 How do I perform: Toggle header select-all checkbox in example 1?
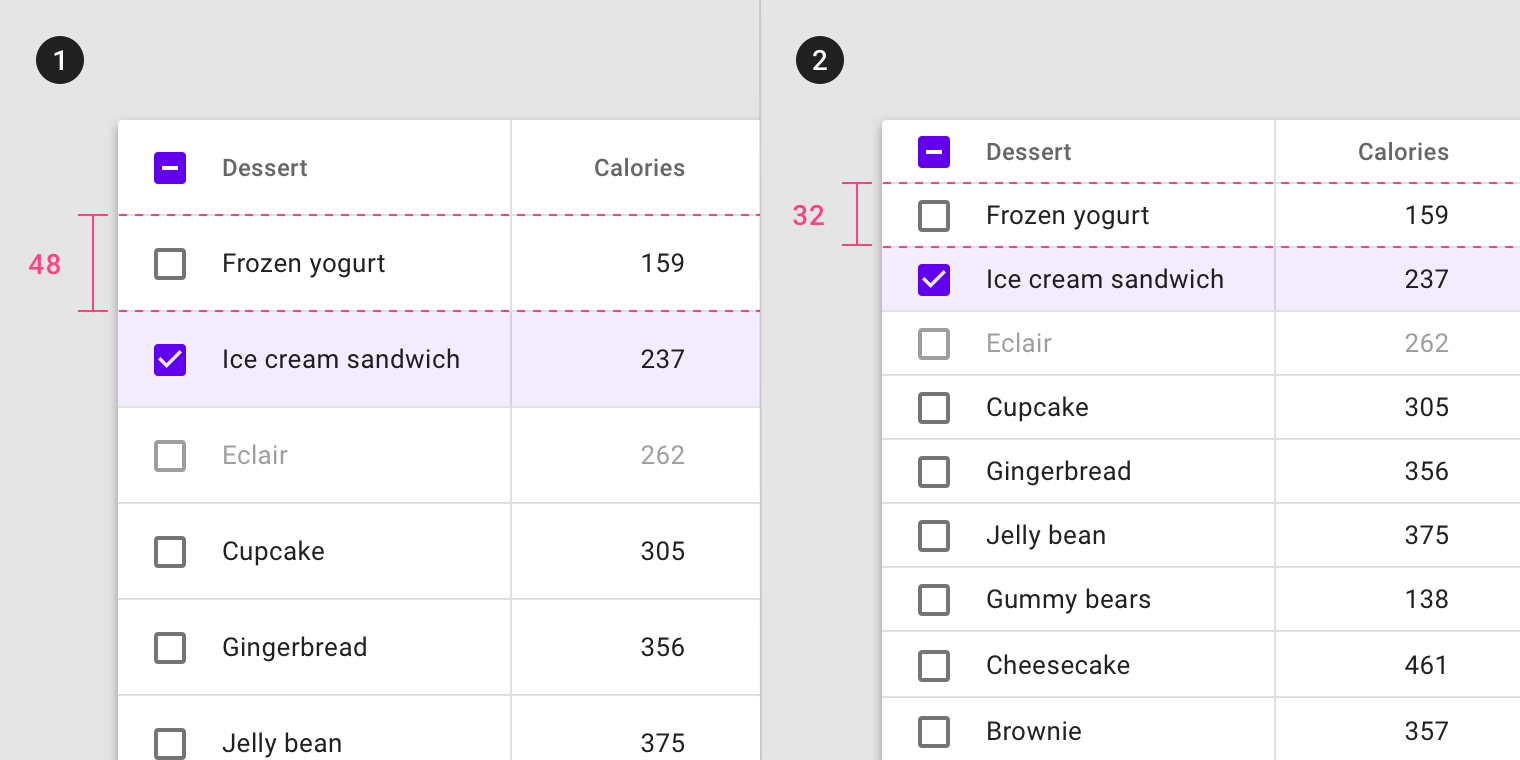coord(170,168)
